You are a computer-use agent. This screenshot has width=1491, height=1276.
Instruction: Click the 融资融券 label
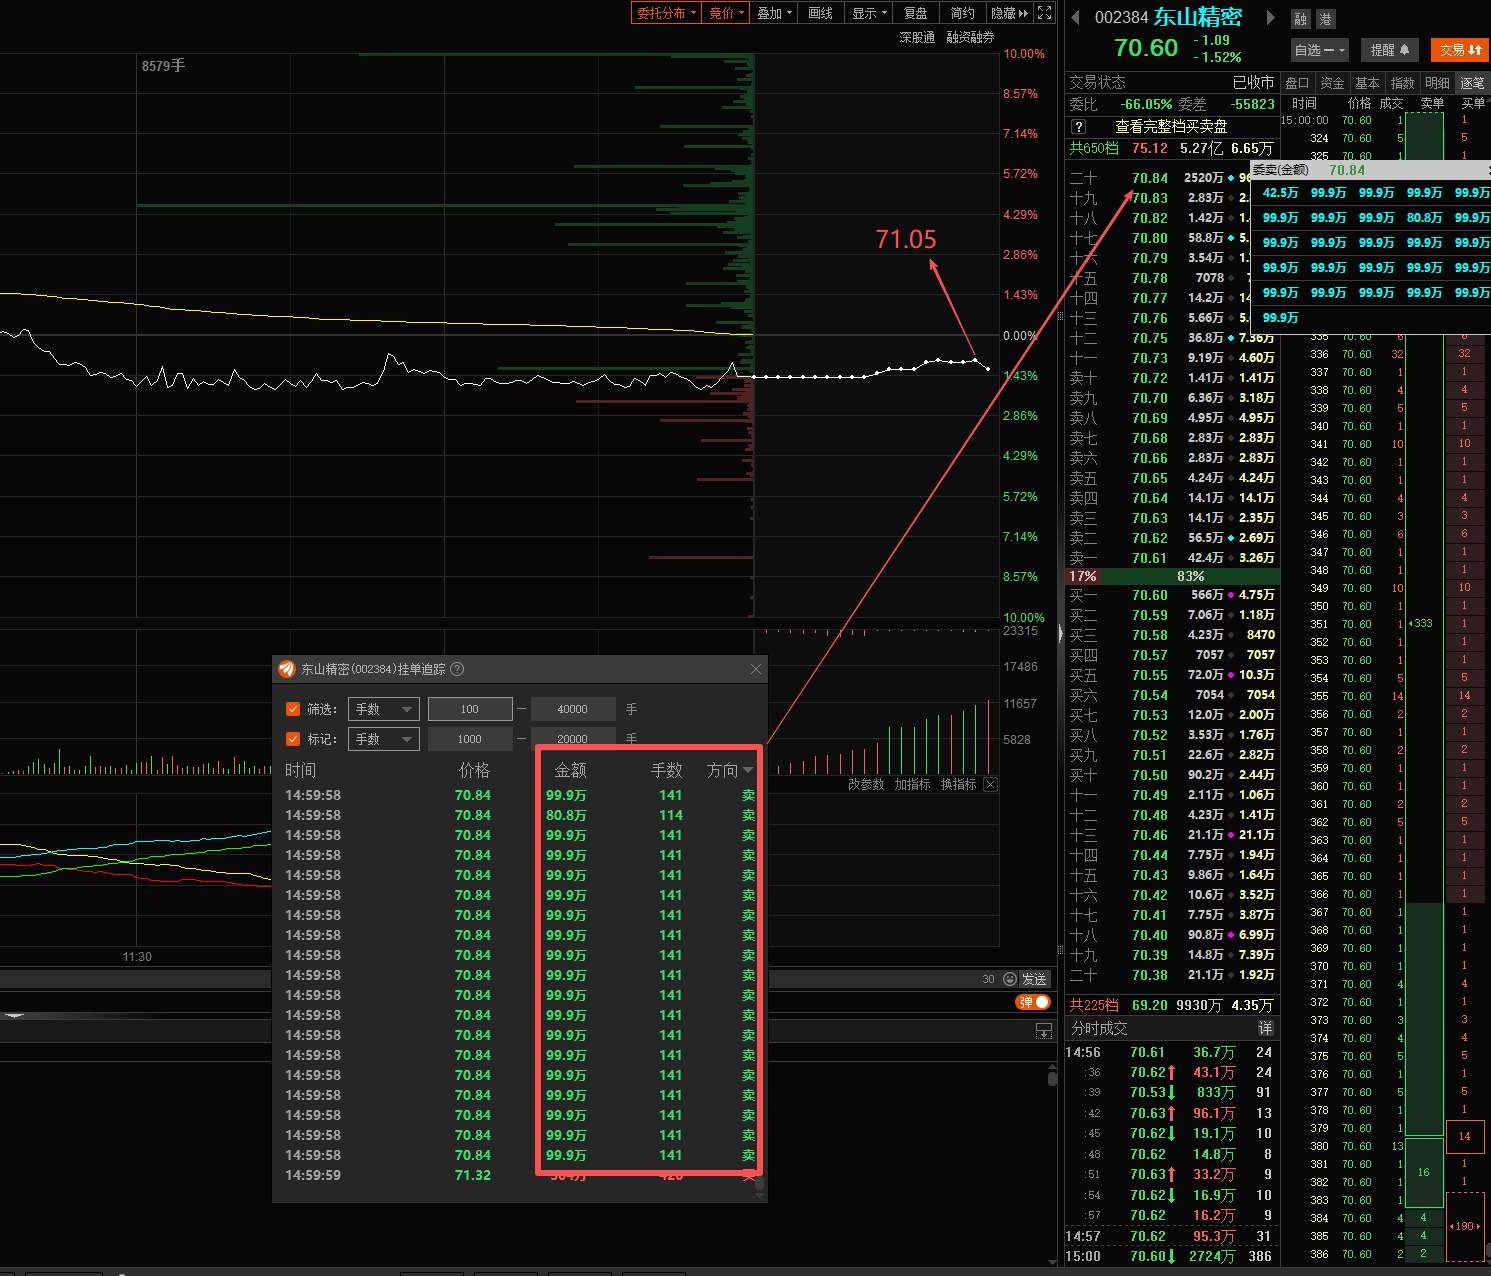pos(970,37)
